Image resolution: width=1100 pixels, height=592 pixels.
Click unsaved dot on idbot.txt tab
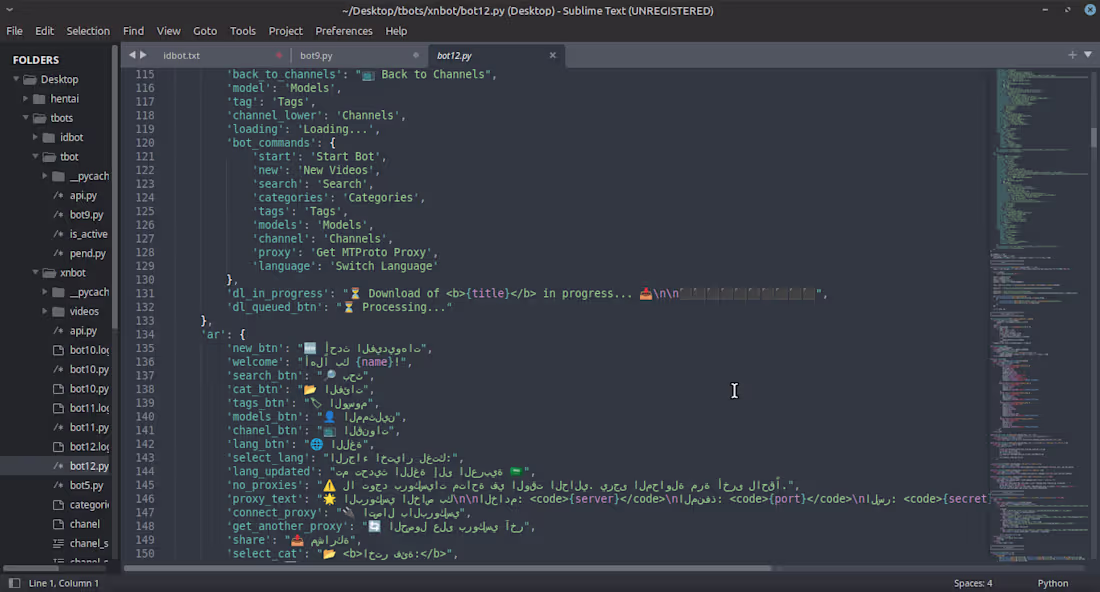coord(279,55)
